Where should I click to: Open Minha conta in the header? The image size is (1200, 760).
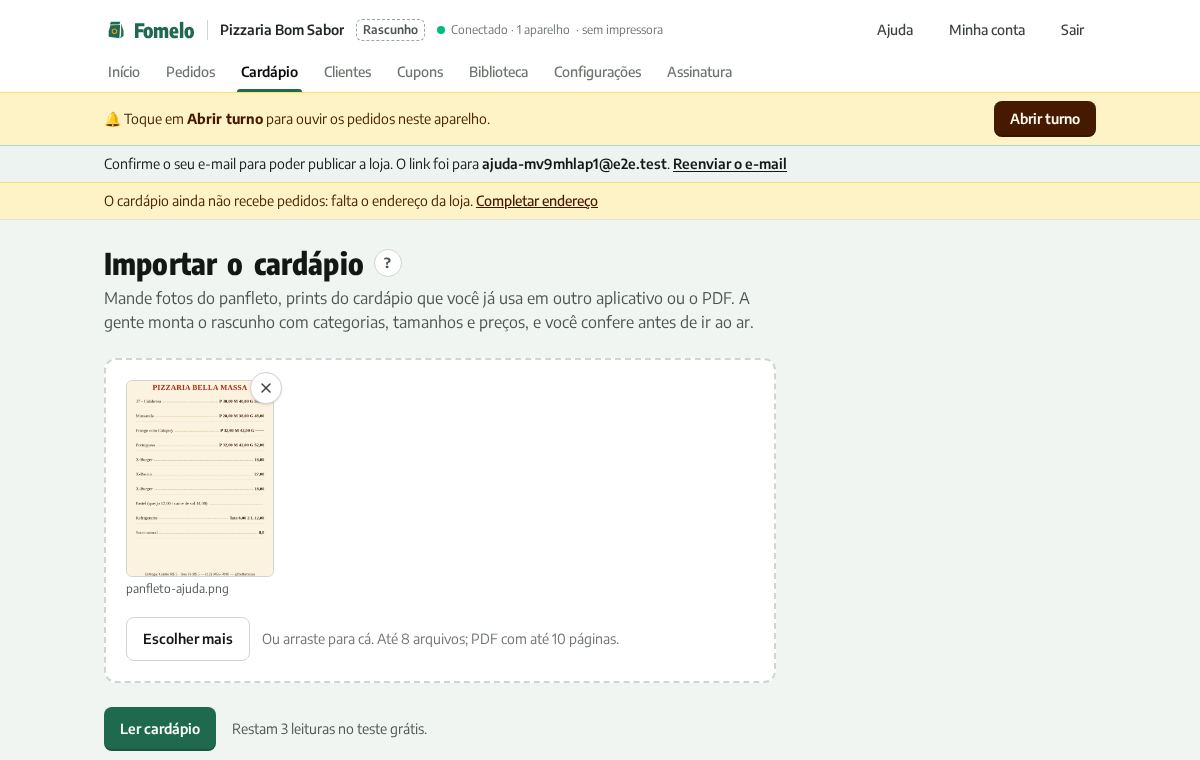click(x=987, y=30)
